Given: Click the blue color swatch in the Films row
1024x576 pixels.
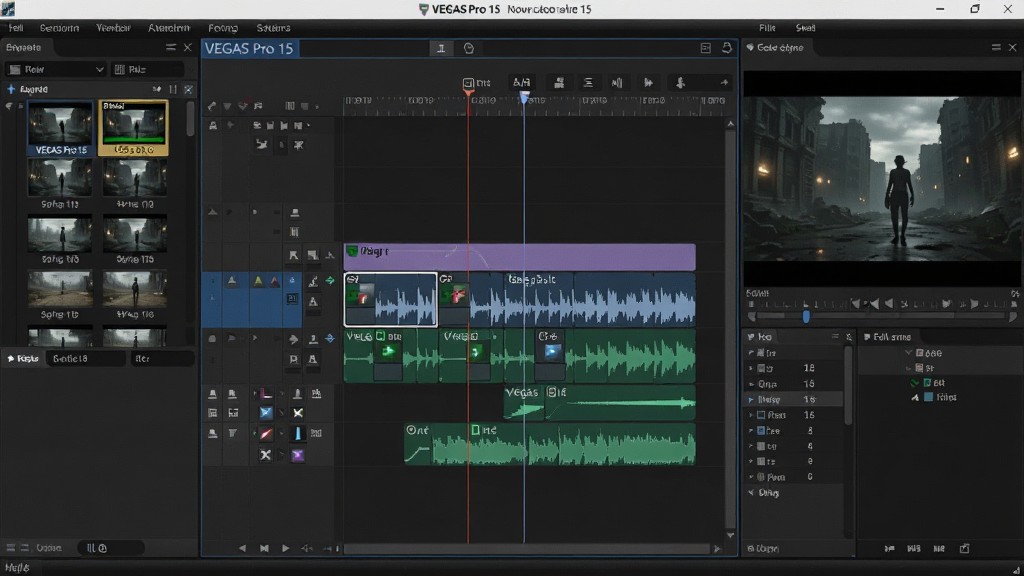Looking at the screenshot, I should click(x=928, y=397).
